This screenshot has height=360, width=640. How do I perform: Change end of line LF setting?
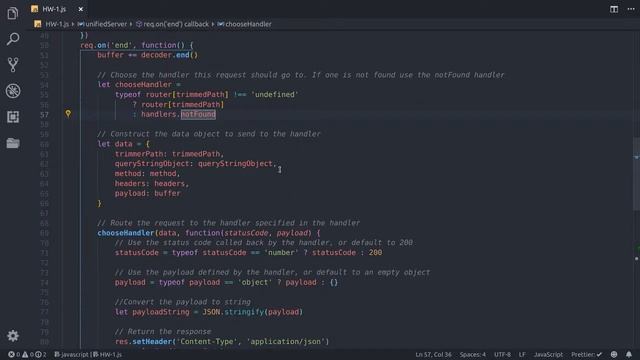point(522,354)
